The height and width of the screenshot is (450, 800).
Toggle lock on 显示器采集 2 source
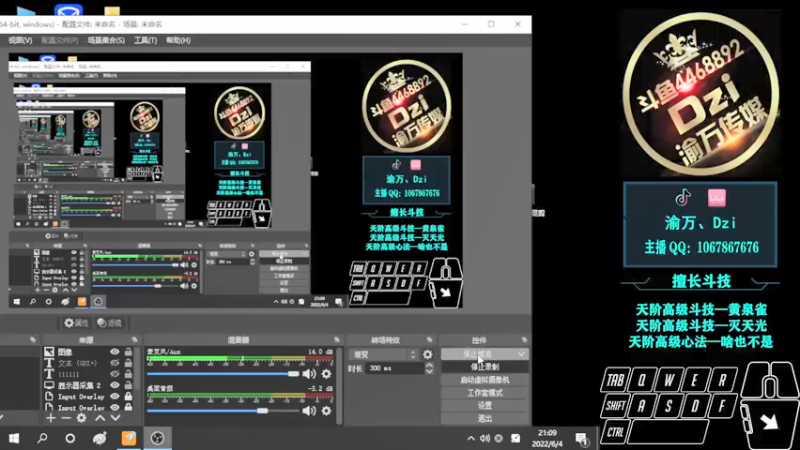click(x=128, y=385)
